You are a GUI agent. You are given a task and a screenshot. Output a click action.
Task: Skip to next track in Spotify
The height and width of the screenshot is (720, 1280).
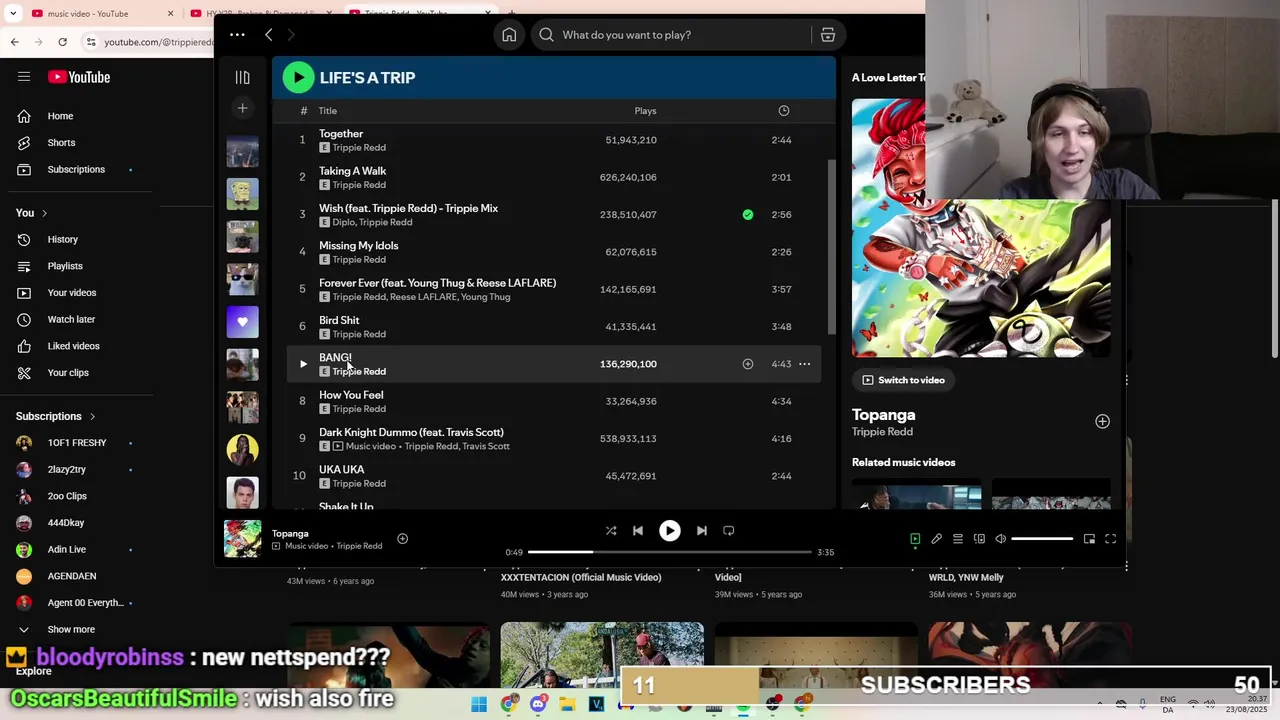[x=702, y=531]
